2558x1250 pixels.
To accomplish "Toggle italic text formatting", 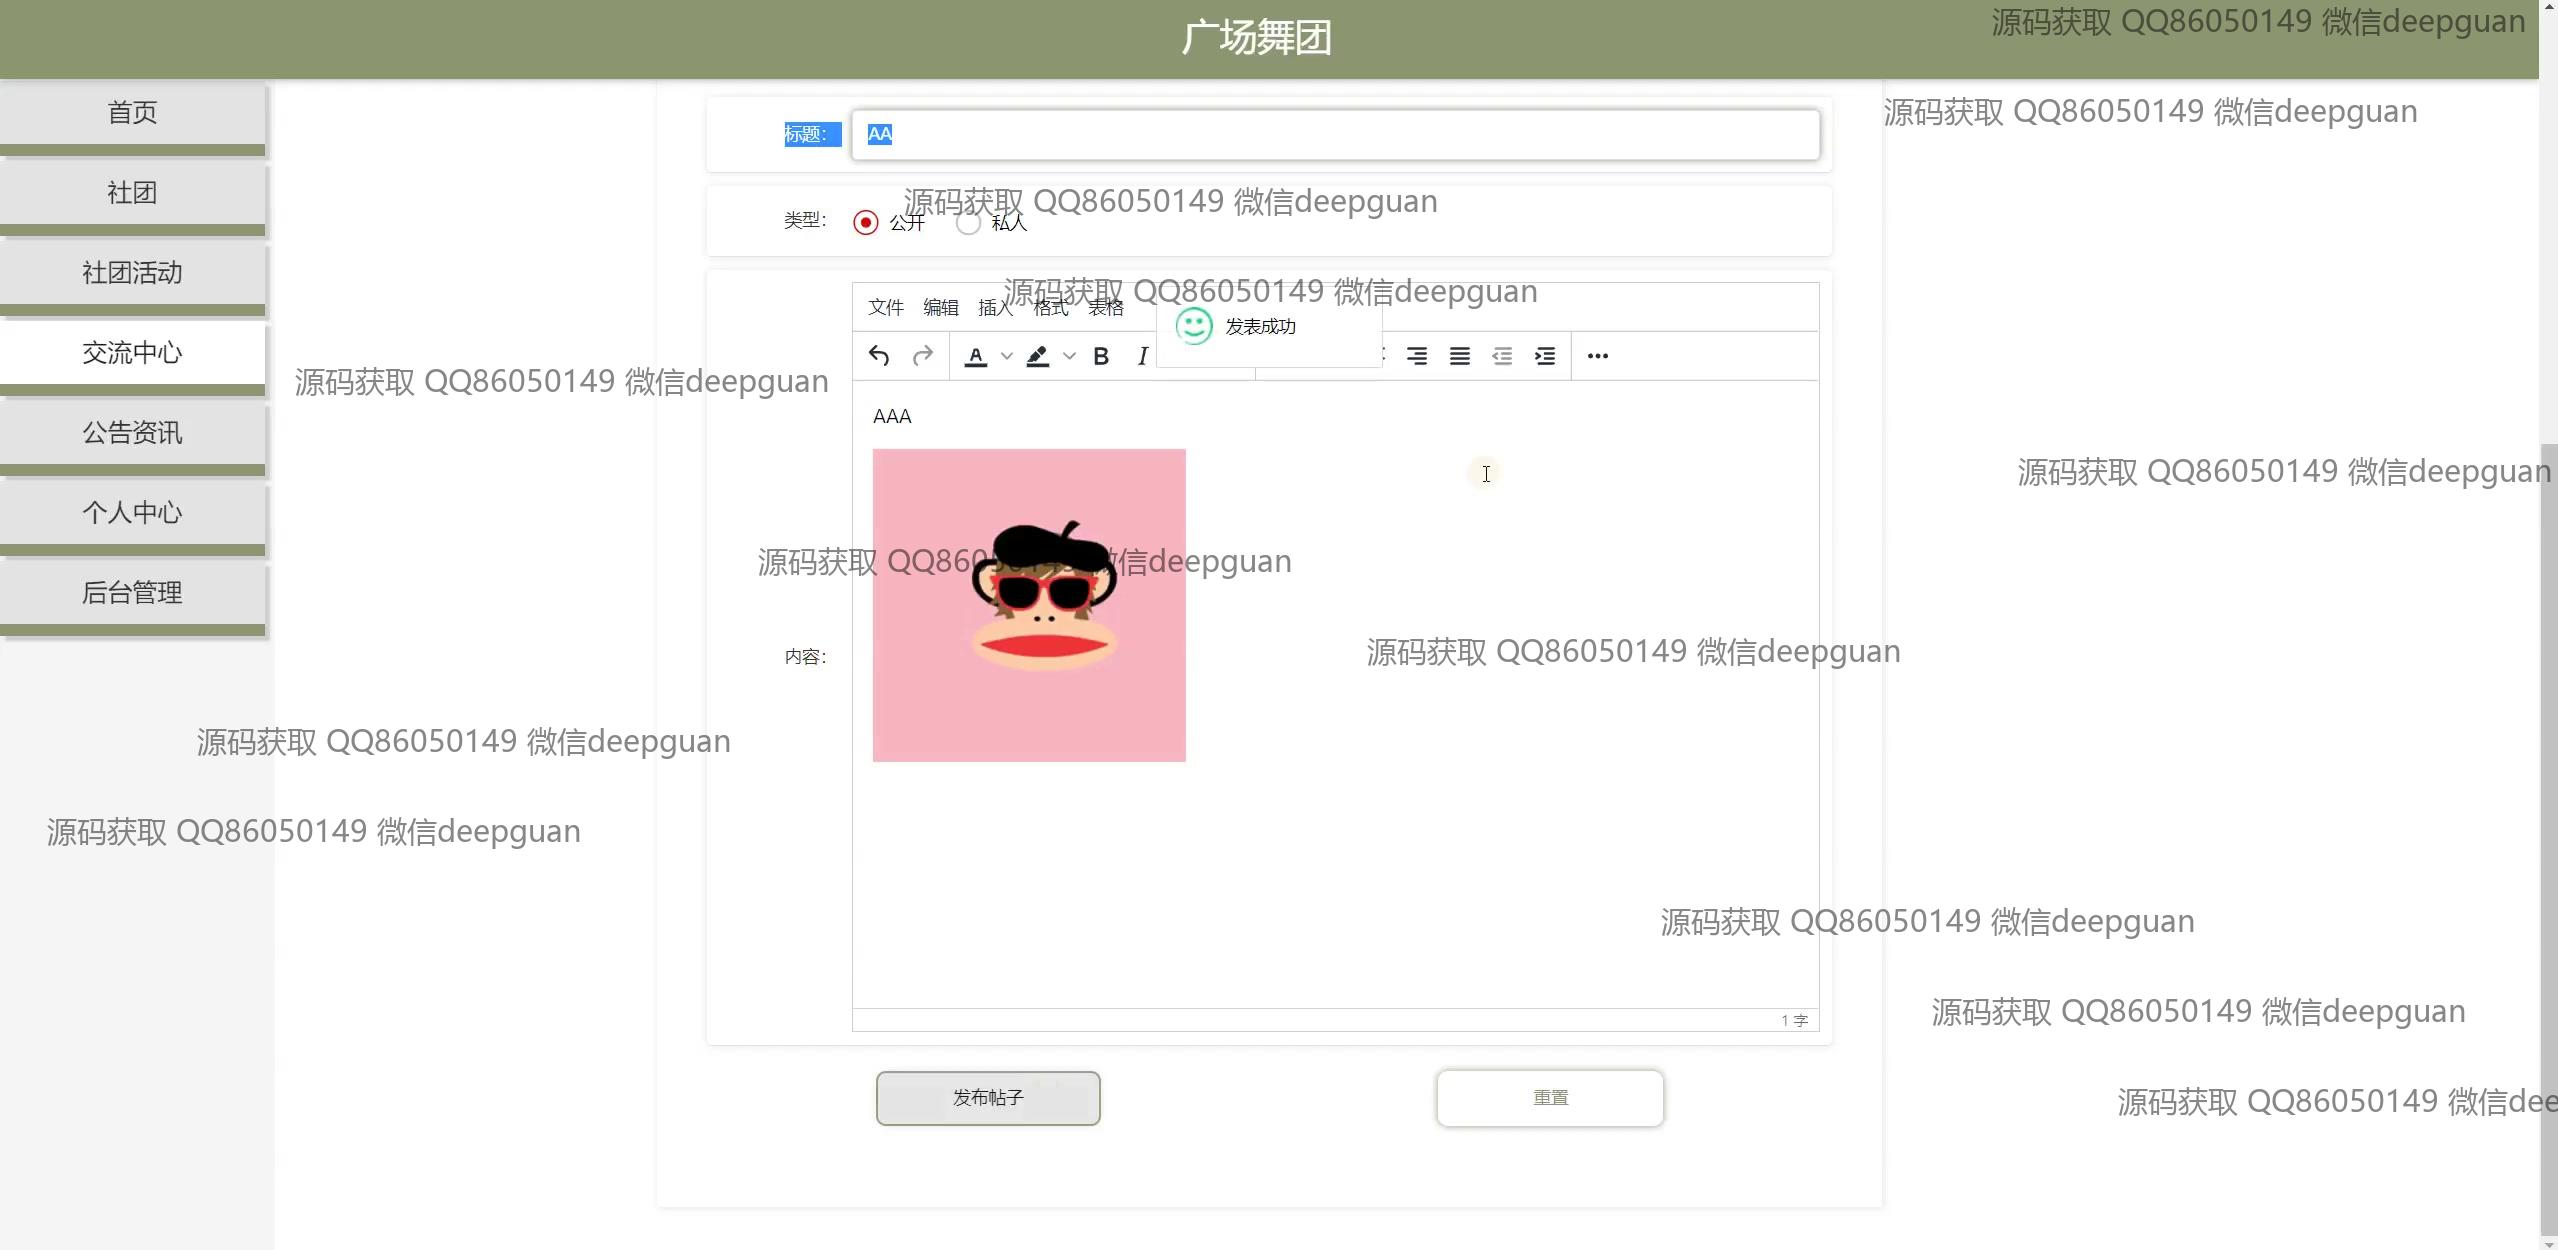I will pos(1142,356).
